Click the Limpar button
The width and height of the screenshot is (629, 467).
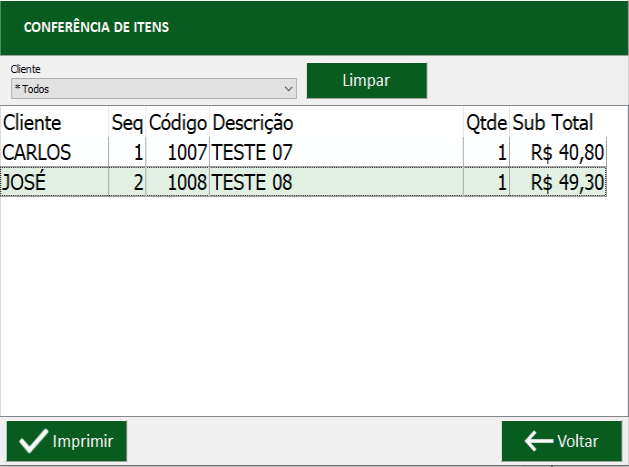pyautogui.click(x=367, y=80)
